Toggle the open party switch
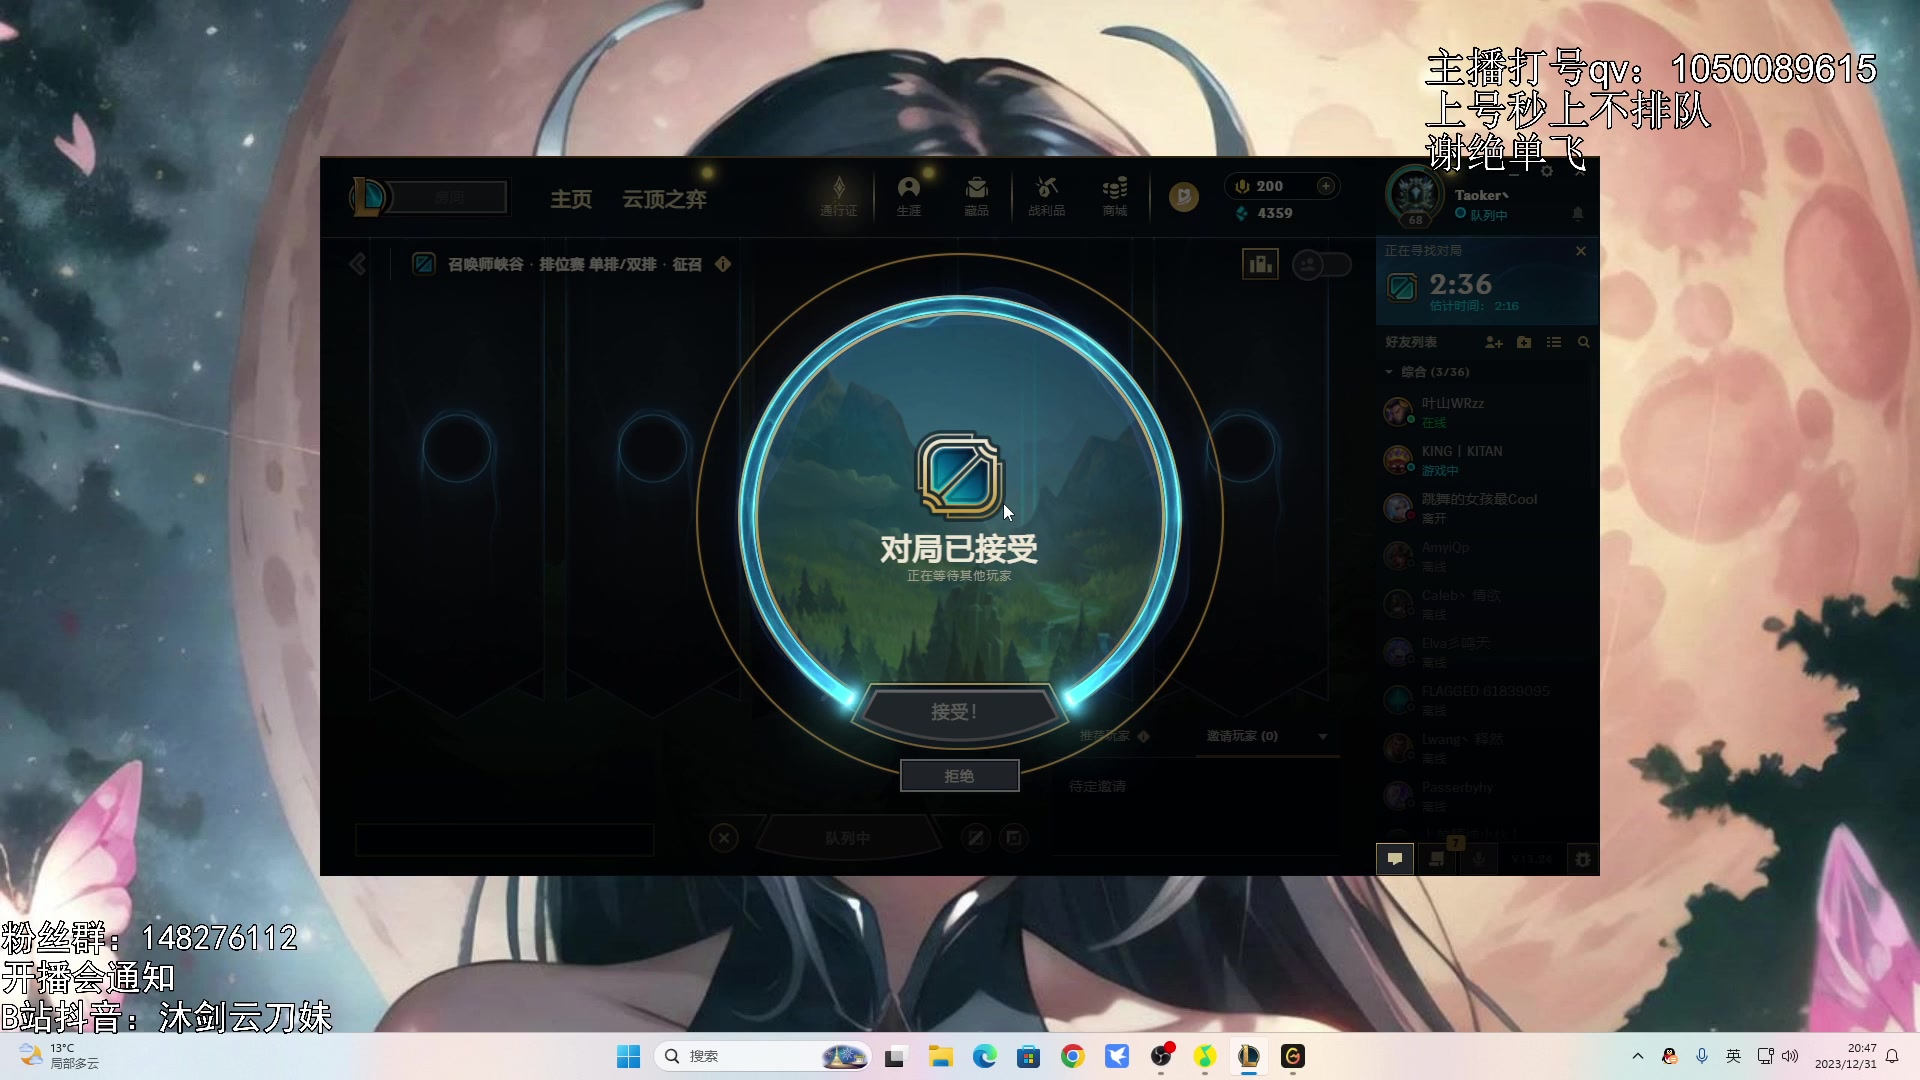Viewport: 1920px width, 1080px height. 1322,264
